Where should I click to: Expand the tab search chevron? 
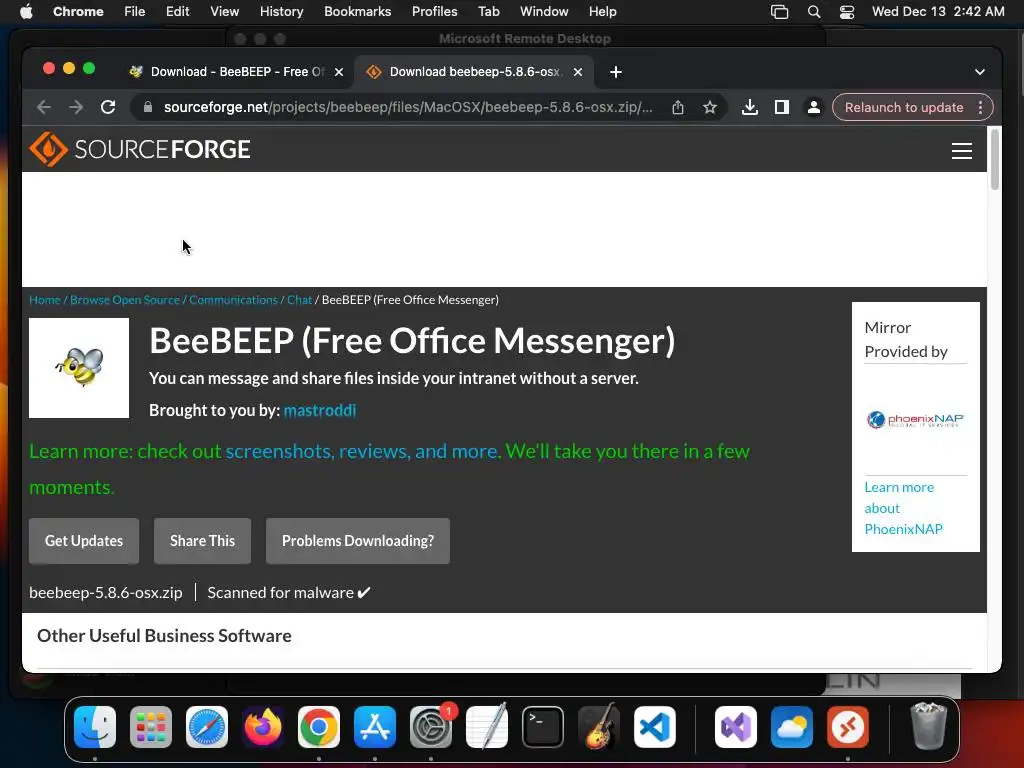tap(980, 72)
